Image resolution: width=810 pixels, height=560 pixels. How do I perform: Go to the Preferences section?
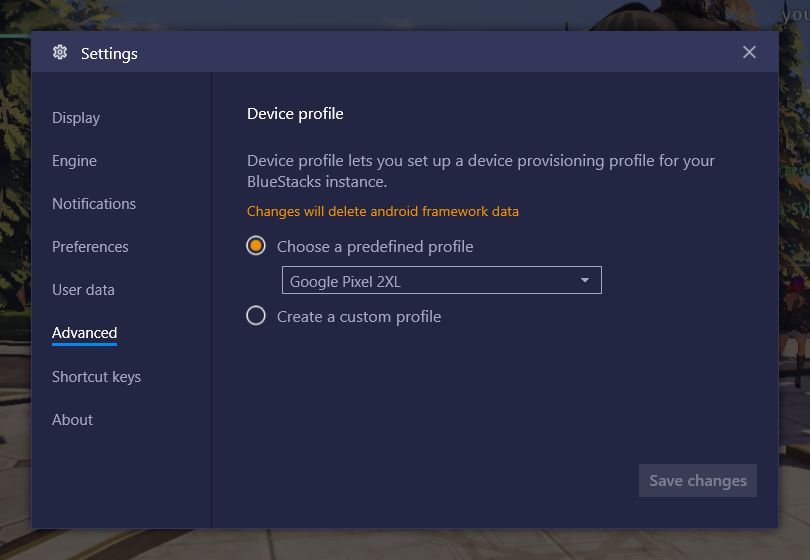click(90, 246)
